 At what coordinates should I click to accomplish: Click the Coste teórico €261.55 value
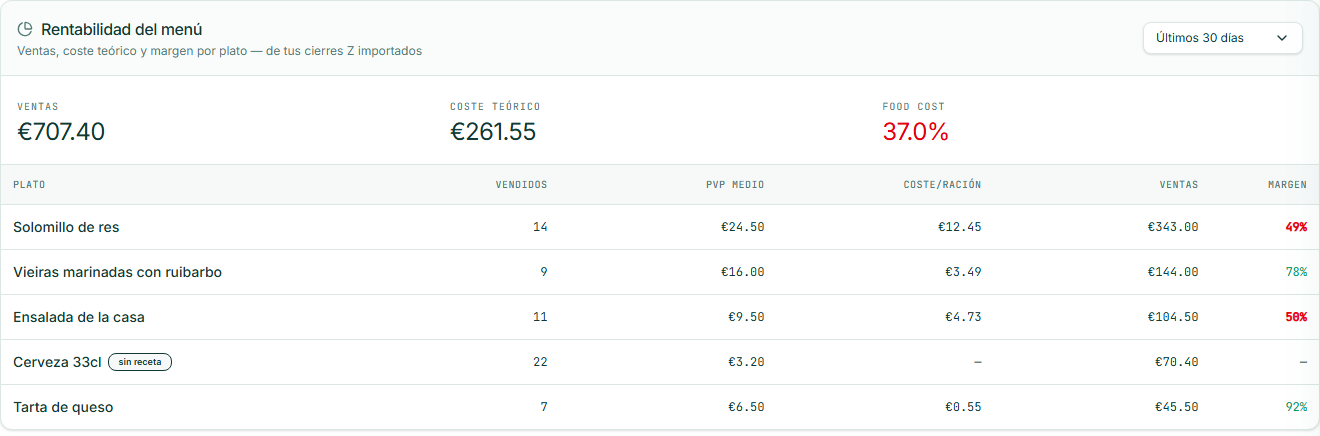click(x=493, y=131)
